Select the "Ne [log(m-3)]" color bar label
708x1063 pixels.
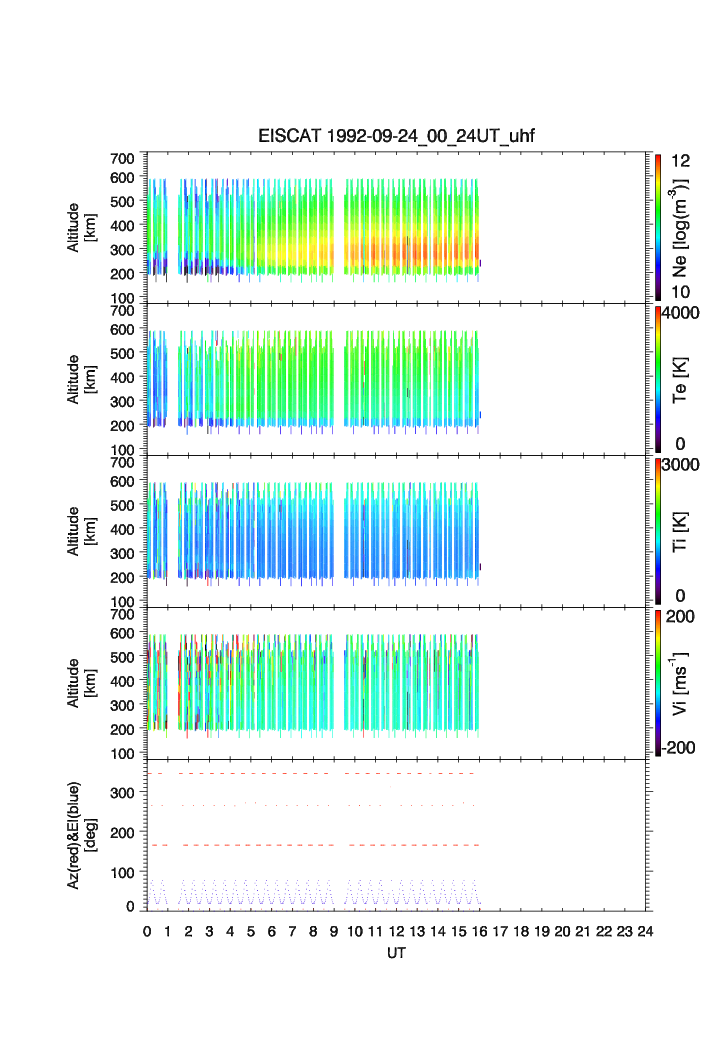pos(680,228)
